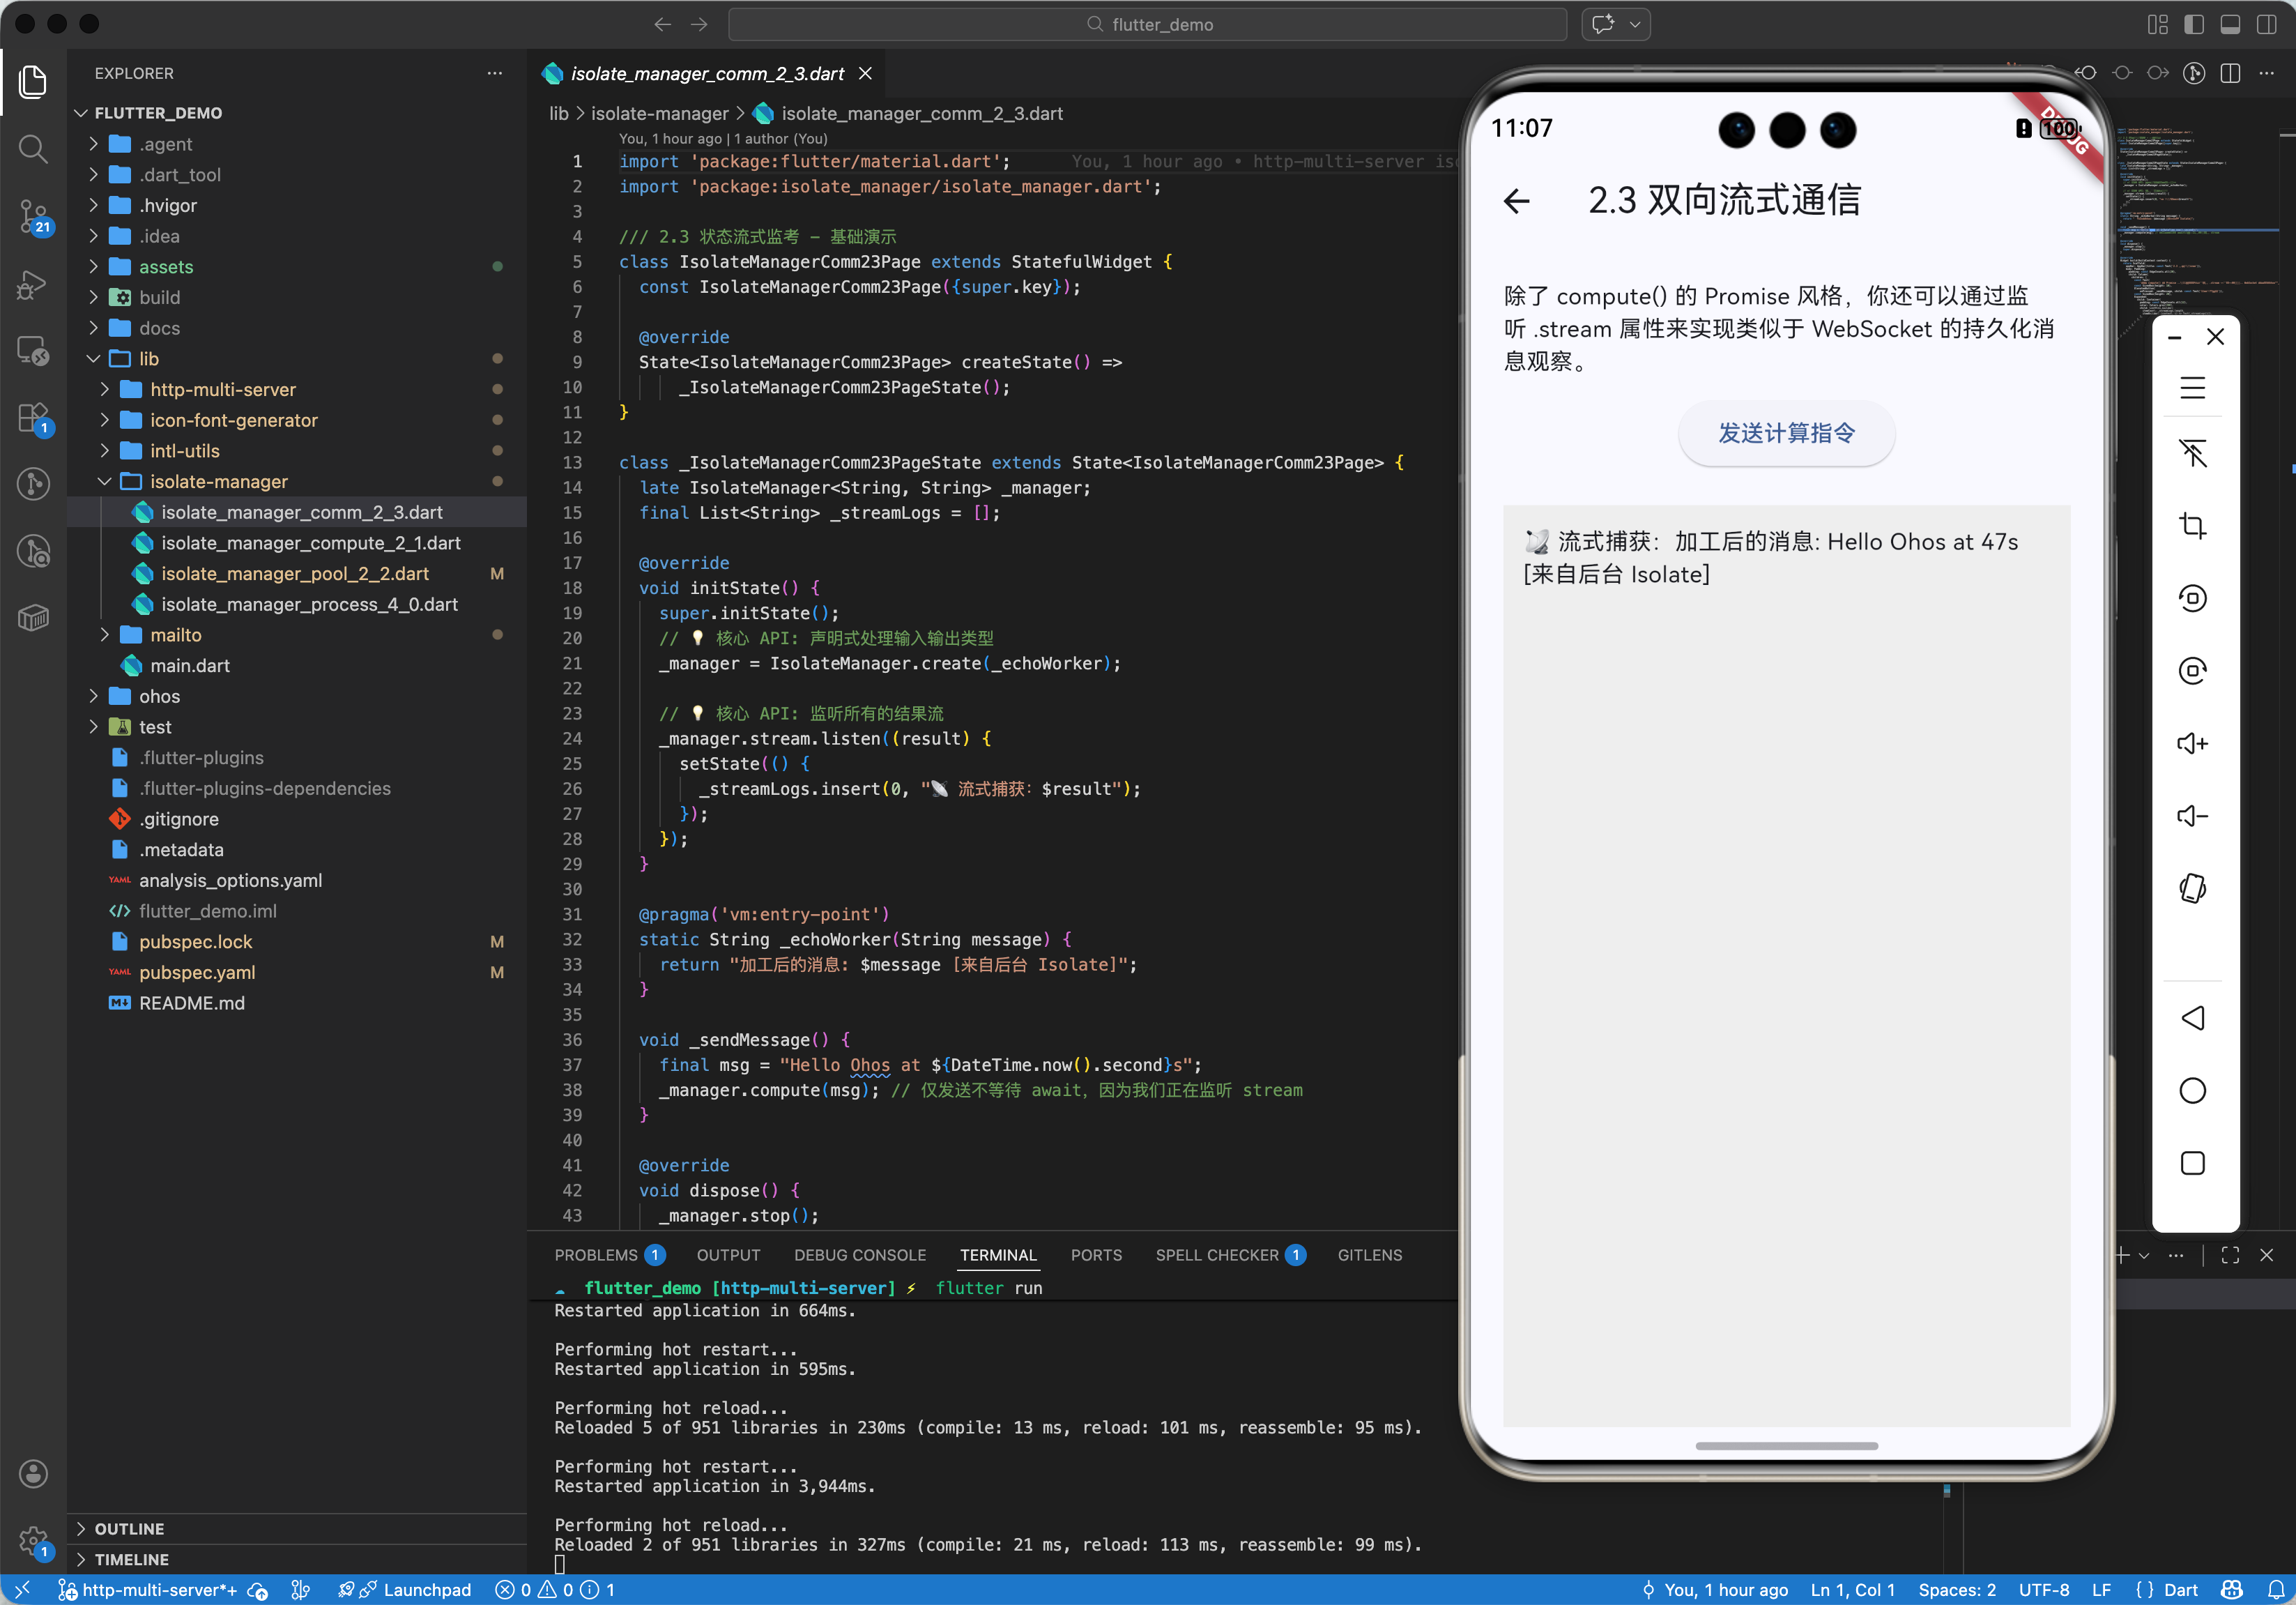
Task: Maximize the terminal panel size
Action: click(2230, 1255)
